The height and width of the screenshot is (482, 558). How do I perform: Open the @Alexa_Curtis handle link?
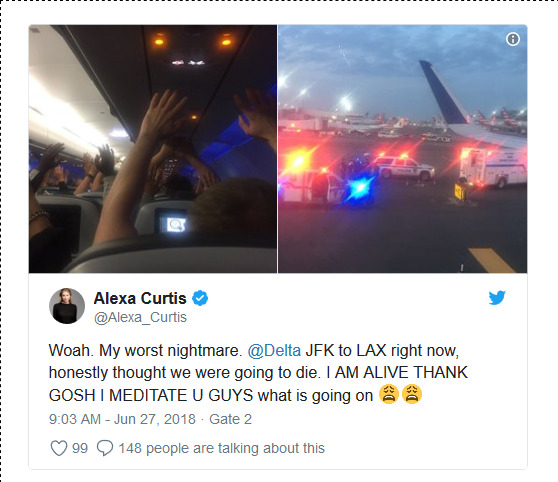click(x=140, y=317)
